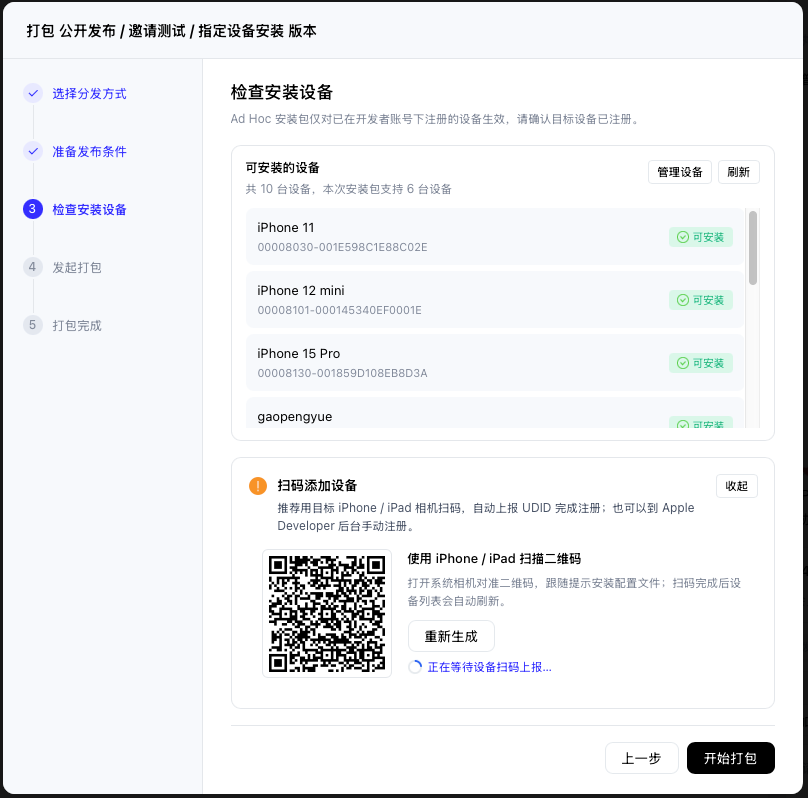The width and height of the screenshot is (808, 798).
Task: Click the step 3 circle icon
Action: pos(33,209)
